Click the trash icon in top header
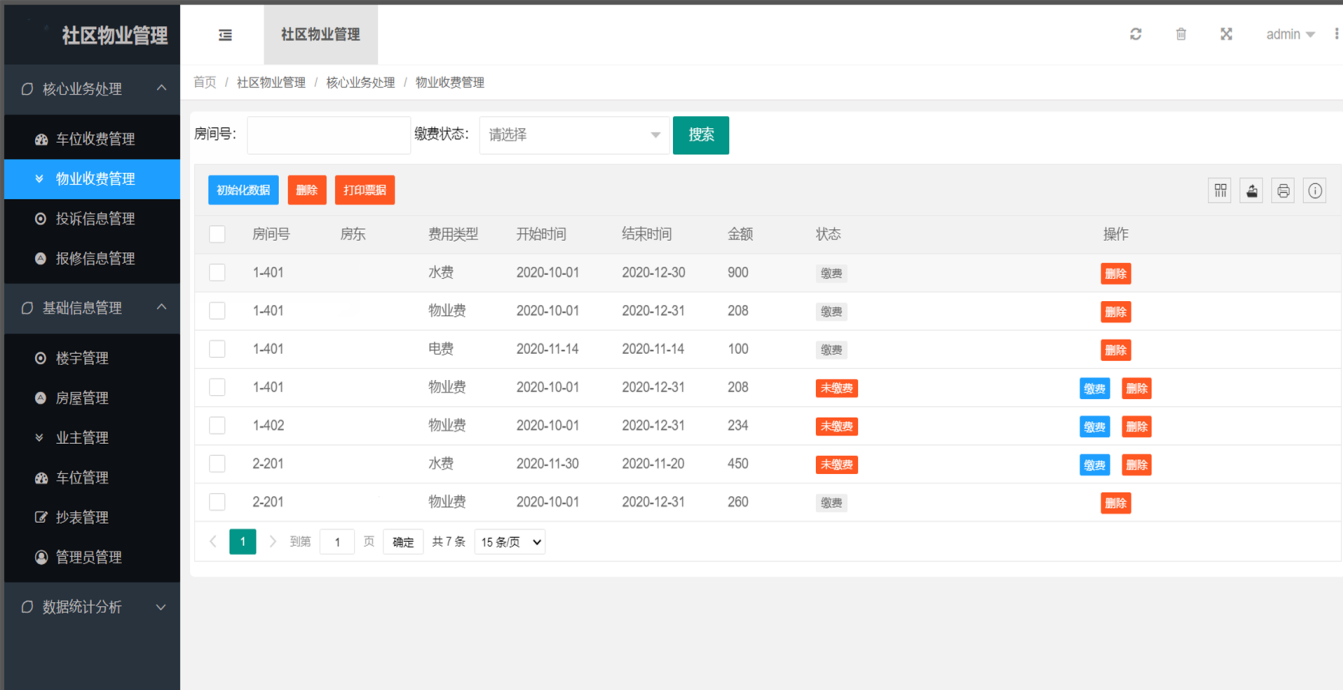 coord(1181,34)
